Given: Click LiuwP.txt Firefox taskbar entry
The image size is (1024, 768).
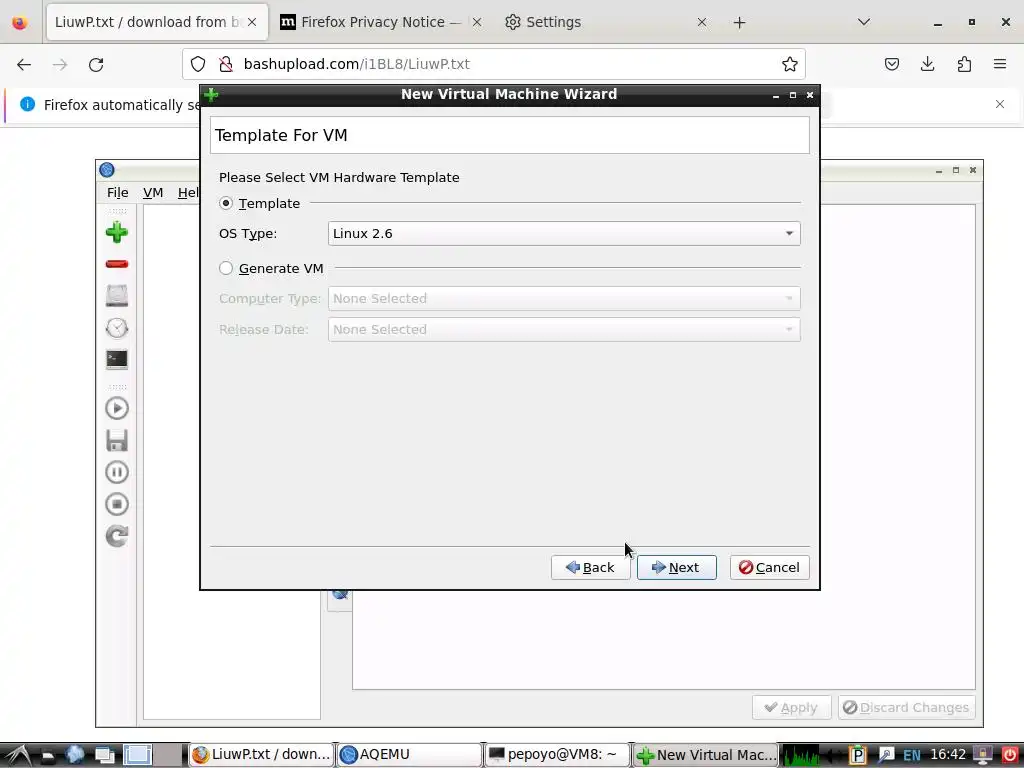Looking at the screenshot, I should 261,755.
